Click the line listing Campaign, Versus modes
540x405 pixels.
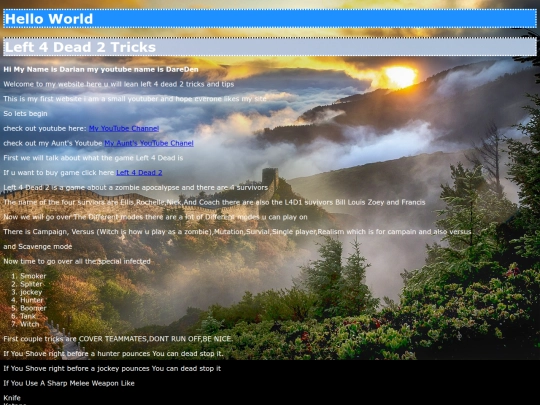tap(237, 232)
